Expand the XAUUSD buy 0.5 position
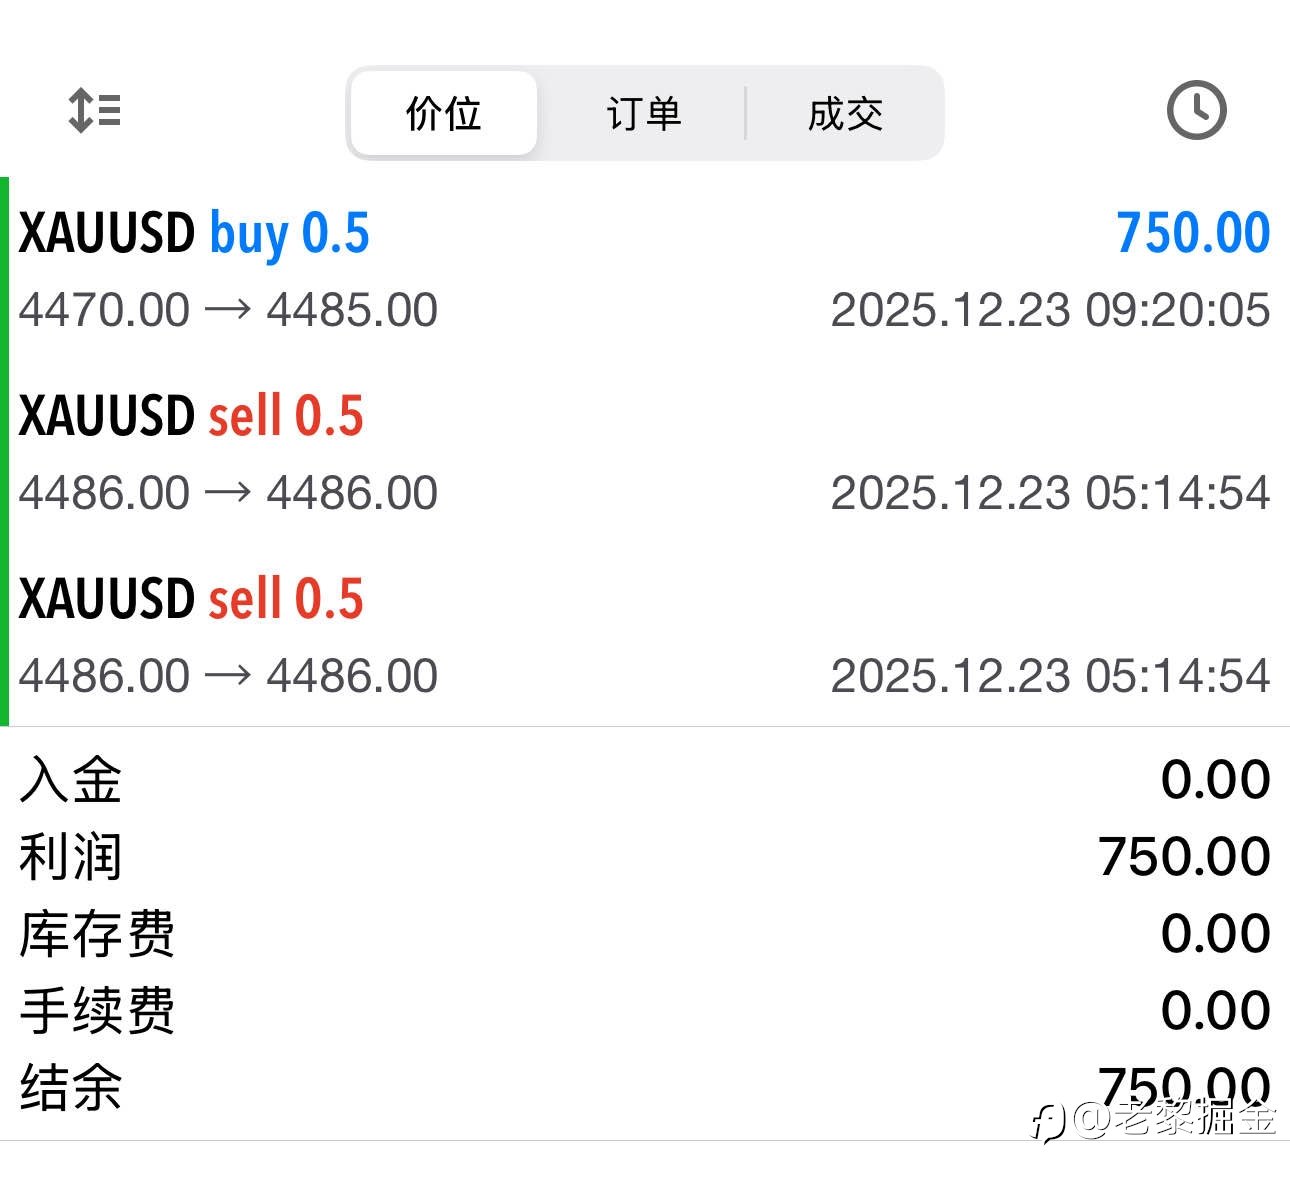 (194, 234)
